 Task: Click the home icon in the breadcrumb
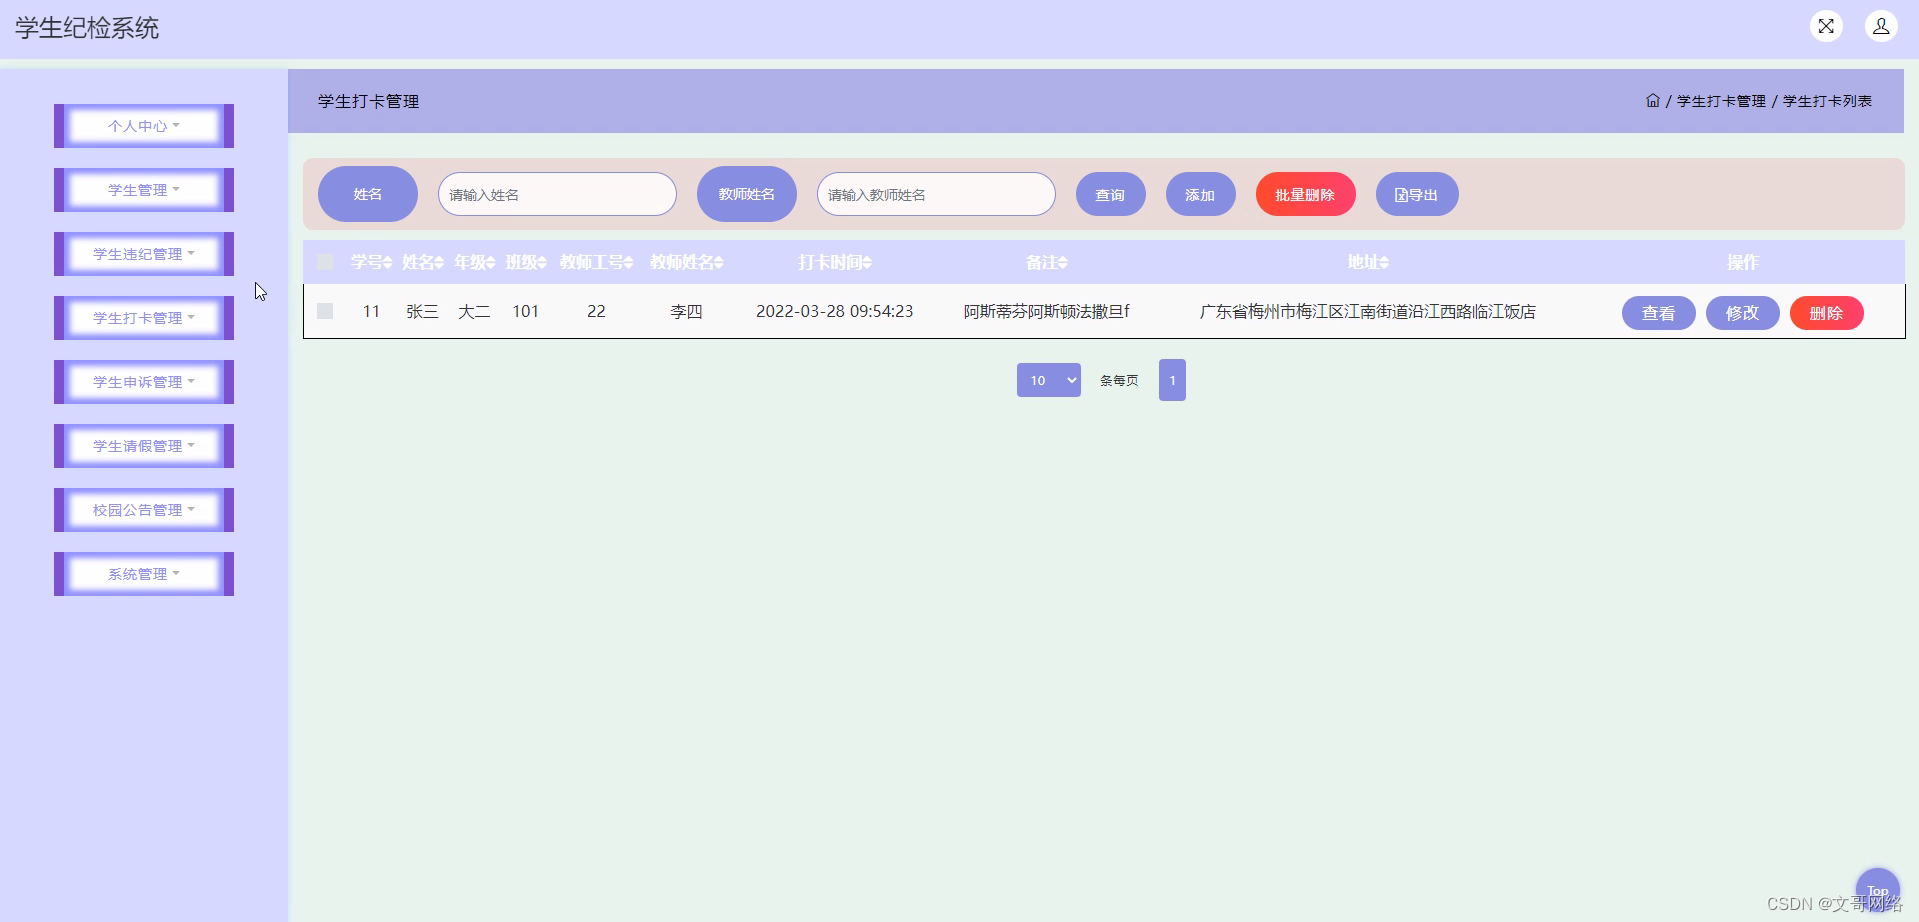click(x=1652, y=100)
